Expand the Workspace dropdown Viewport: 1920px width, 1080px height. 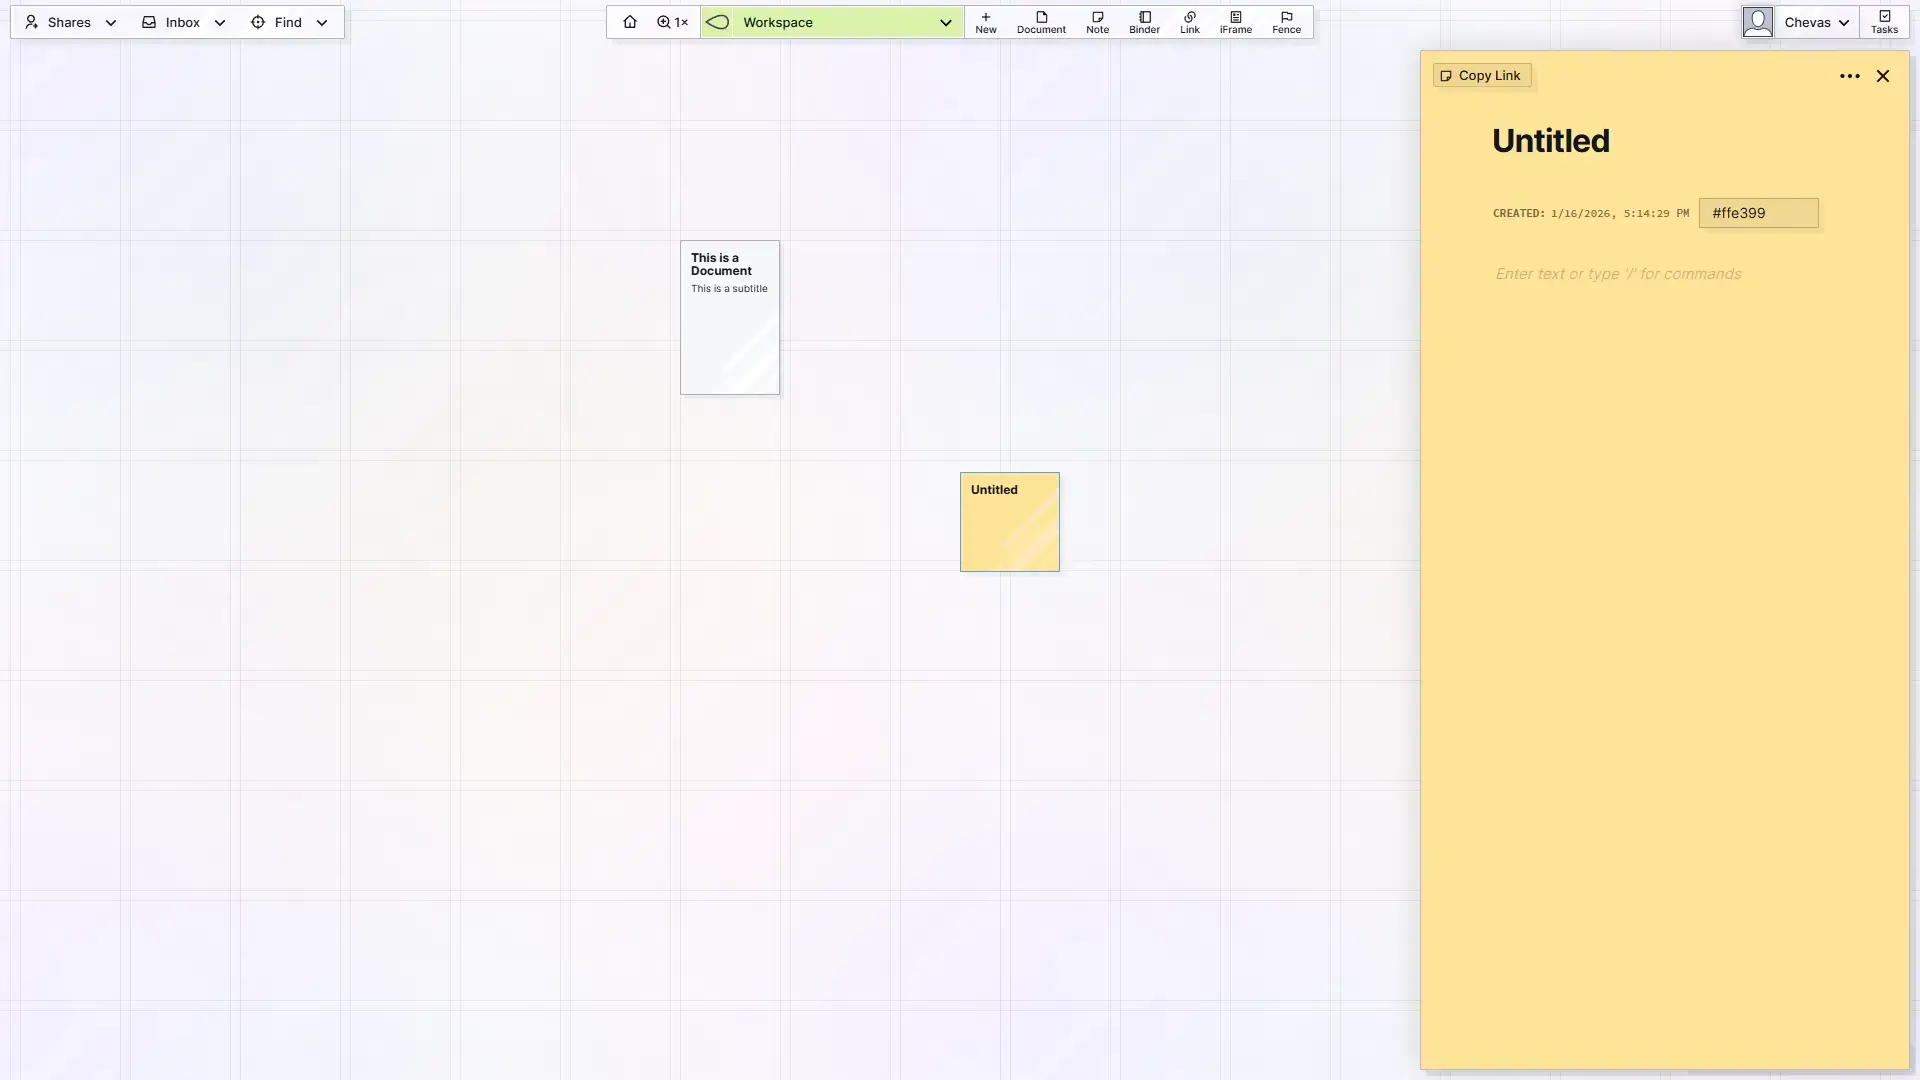[945, 22]
